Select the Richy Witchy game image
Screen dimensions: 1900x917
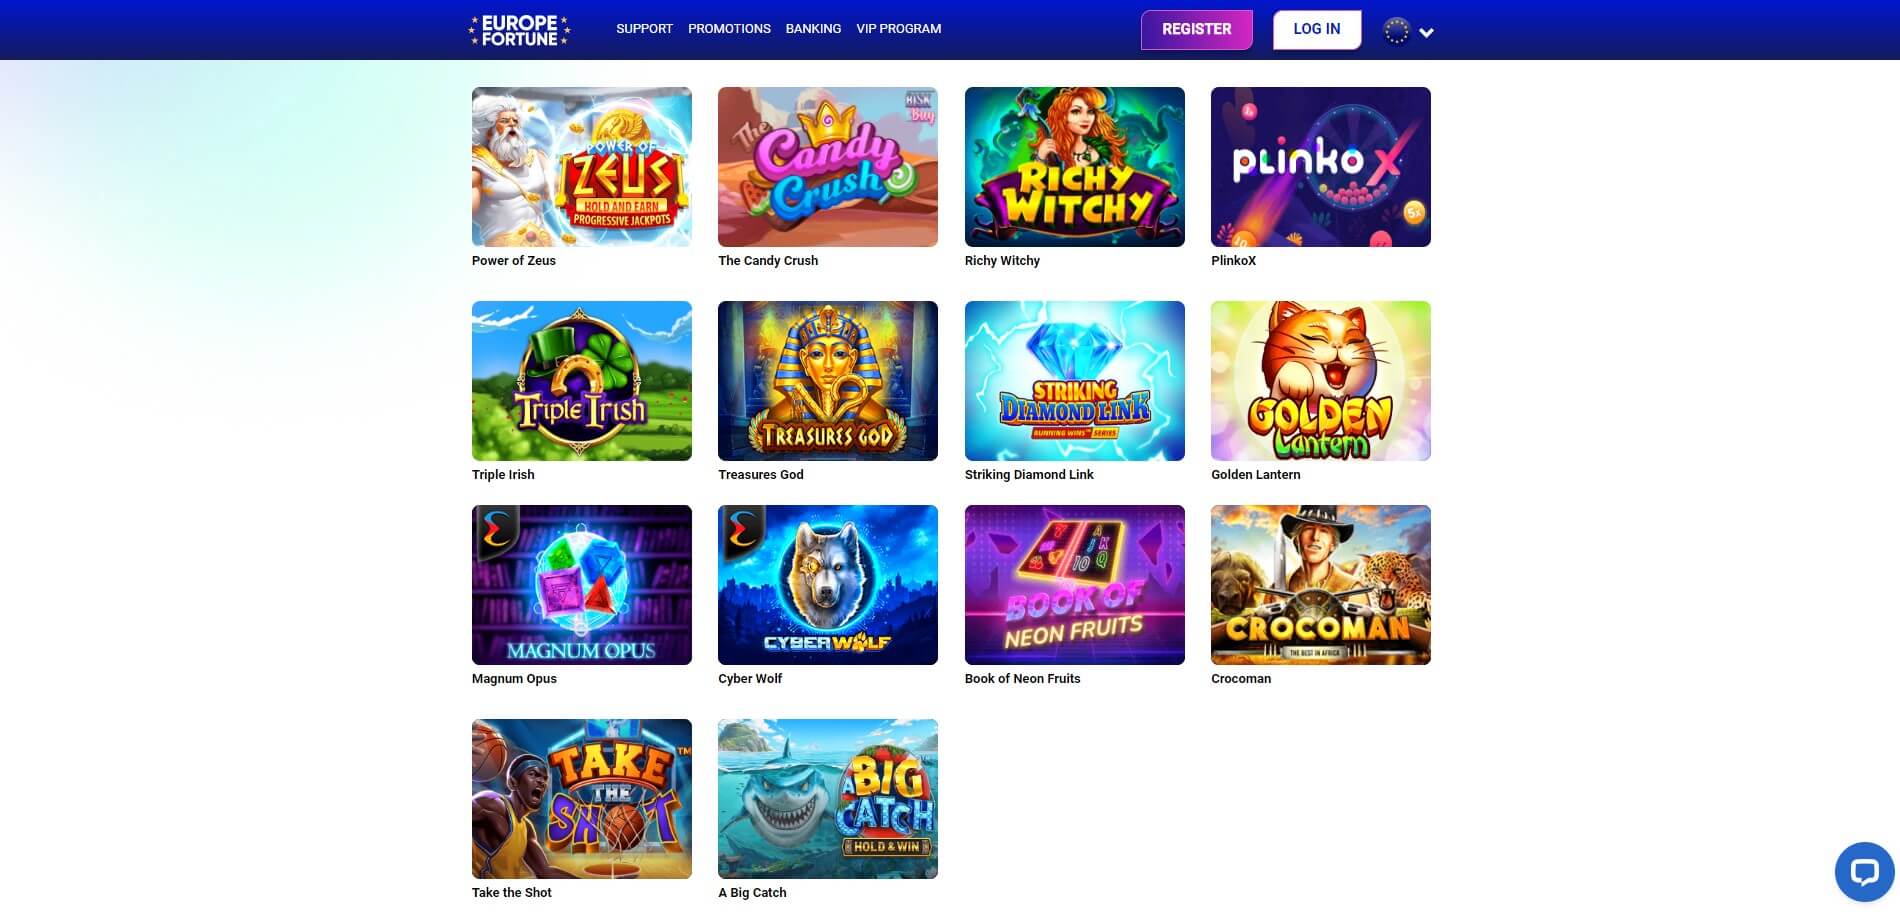tap(1075, 167)
